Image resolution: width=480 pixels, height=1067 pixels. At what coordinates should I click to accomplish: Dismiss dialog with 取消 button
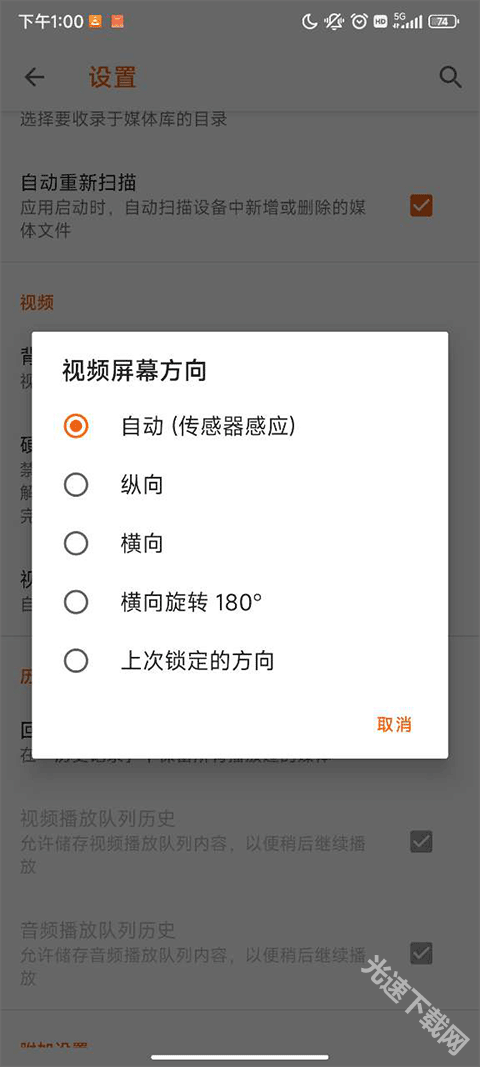pyautogui.click(x=394, y=724)
